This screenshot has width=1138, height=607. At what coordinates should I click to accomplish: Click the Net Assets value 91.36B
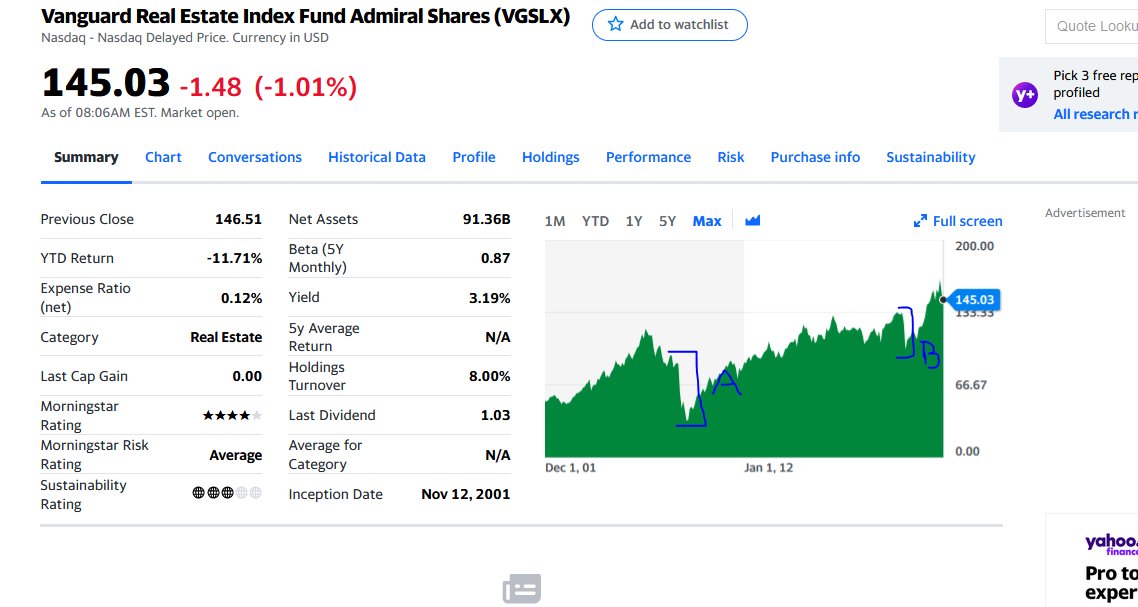pyautogui.click(x=486, y=219)
